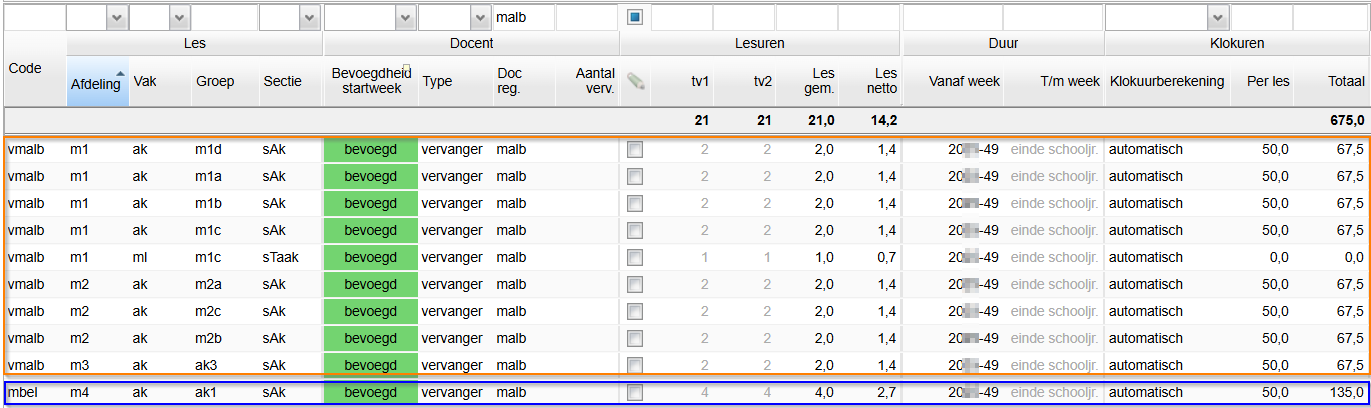The image size is (1371, 408).
Task: Enable the checkbox in the m2a row
Action: pos(635,285)
